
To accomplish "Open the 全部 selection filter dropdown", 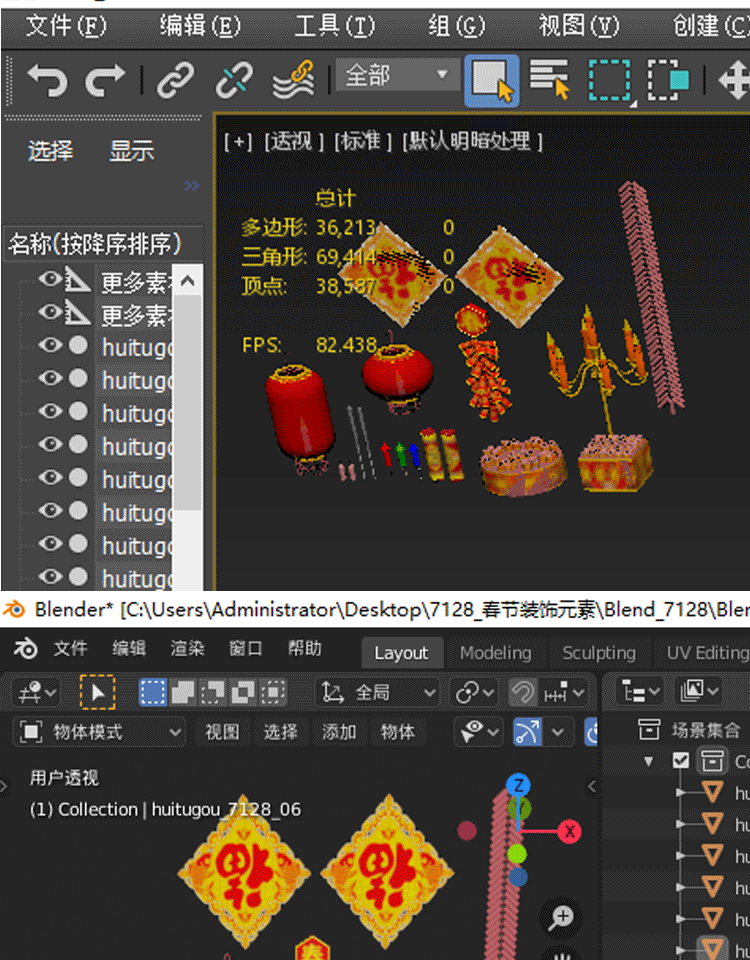I will 397,76.
